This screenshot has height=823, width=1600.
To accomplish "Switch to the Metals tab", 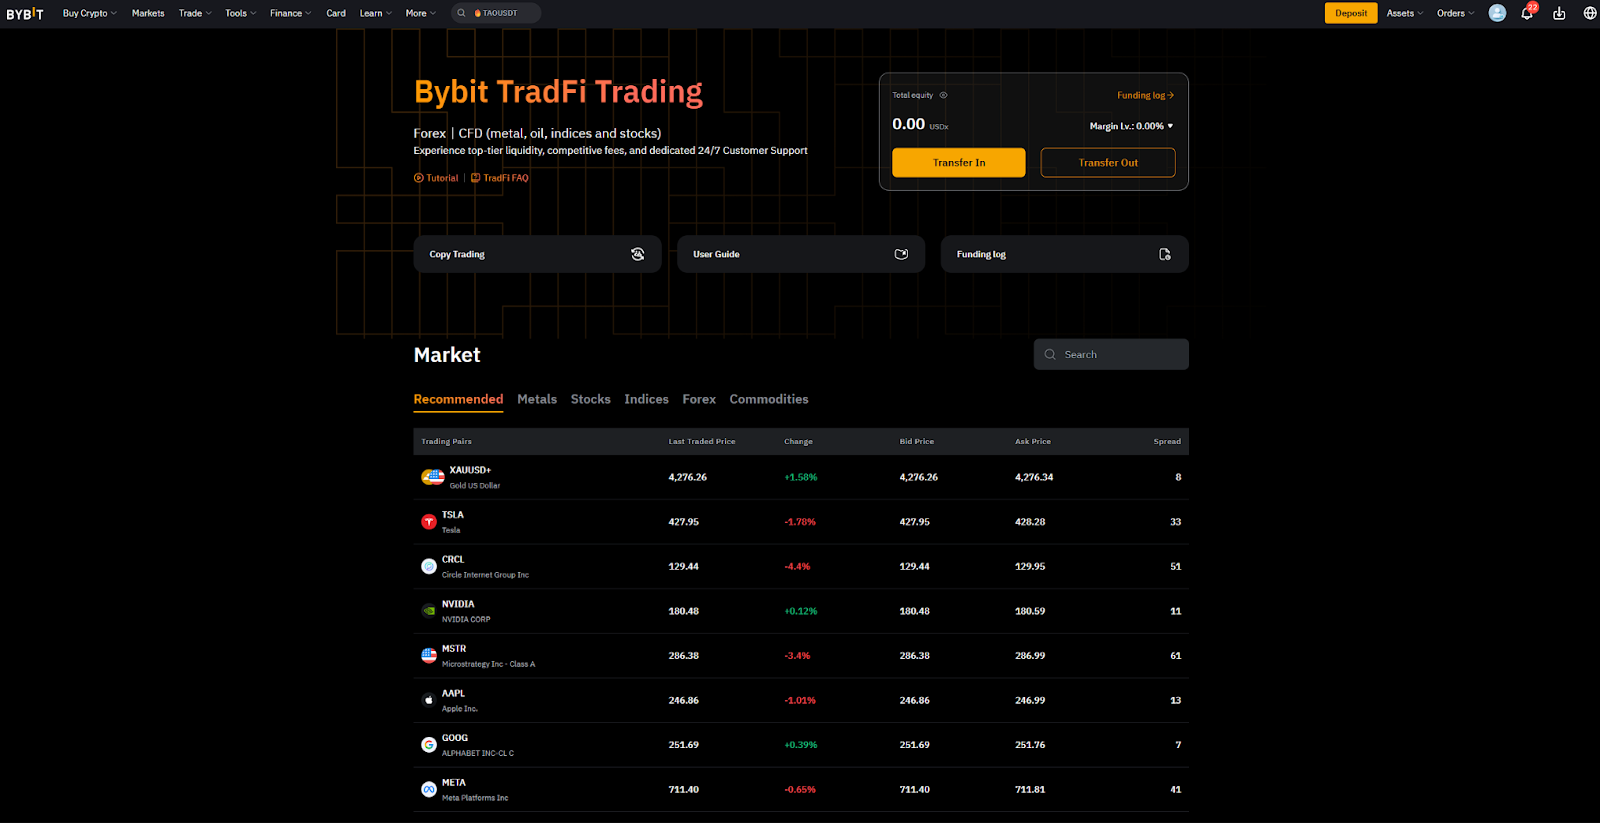I will point(537,399).
